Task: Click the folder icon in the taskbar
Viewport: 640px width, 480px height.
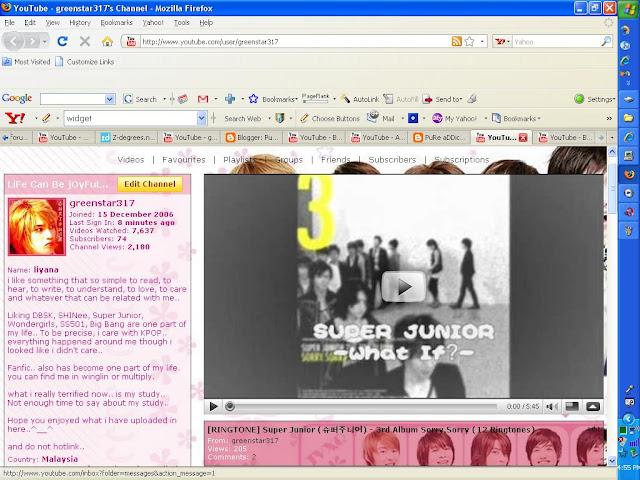Action: (x=629, y=118)
